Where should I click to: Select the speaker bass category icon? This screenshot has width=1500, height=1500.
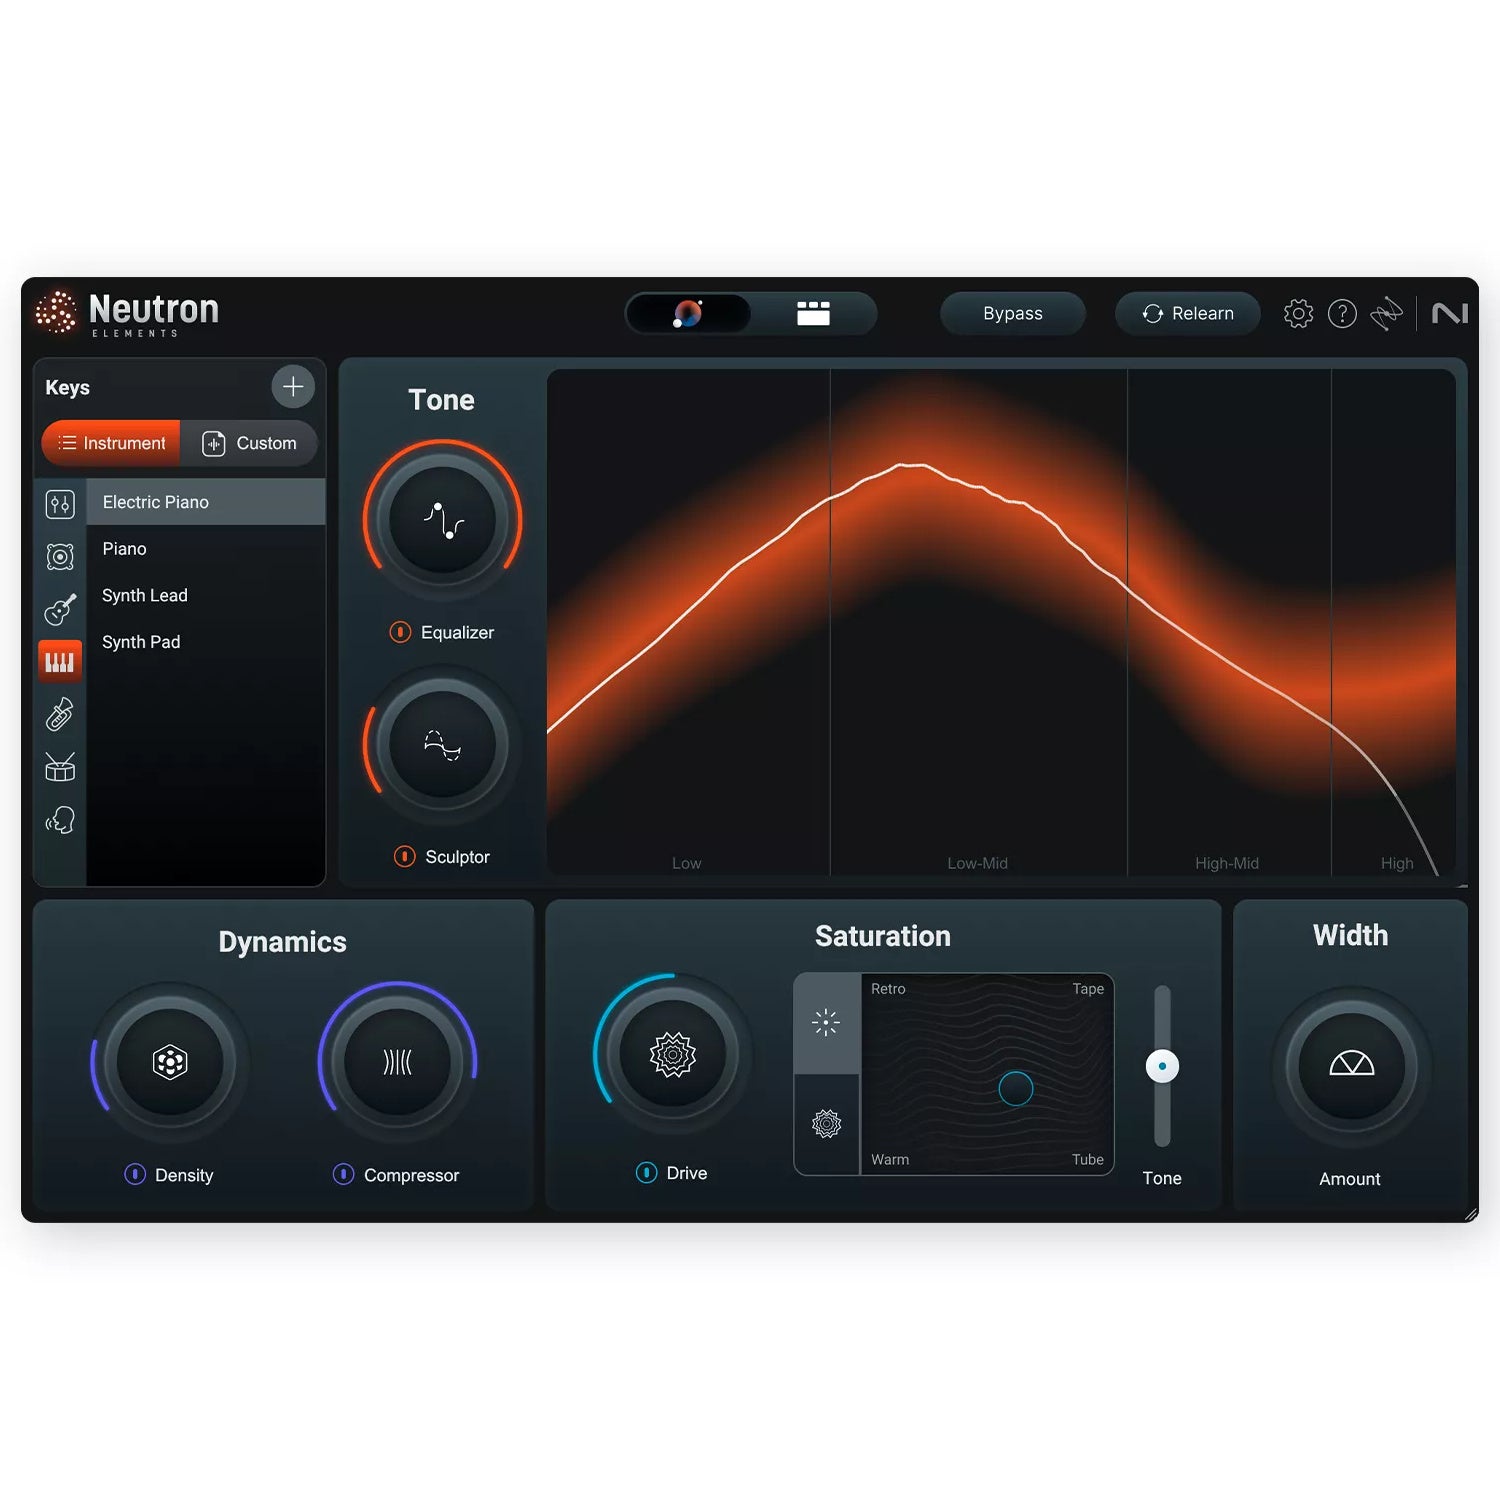click(60, 557)
